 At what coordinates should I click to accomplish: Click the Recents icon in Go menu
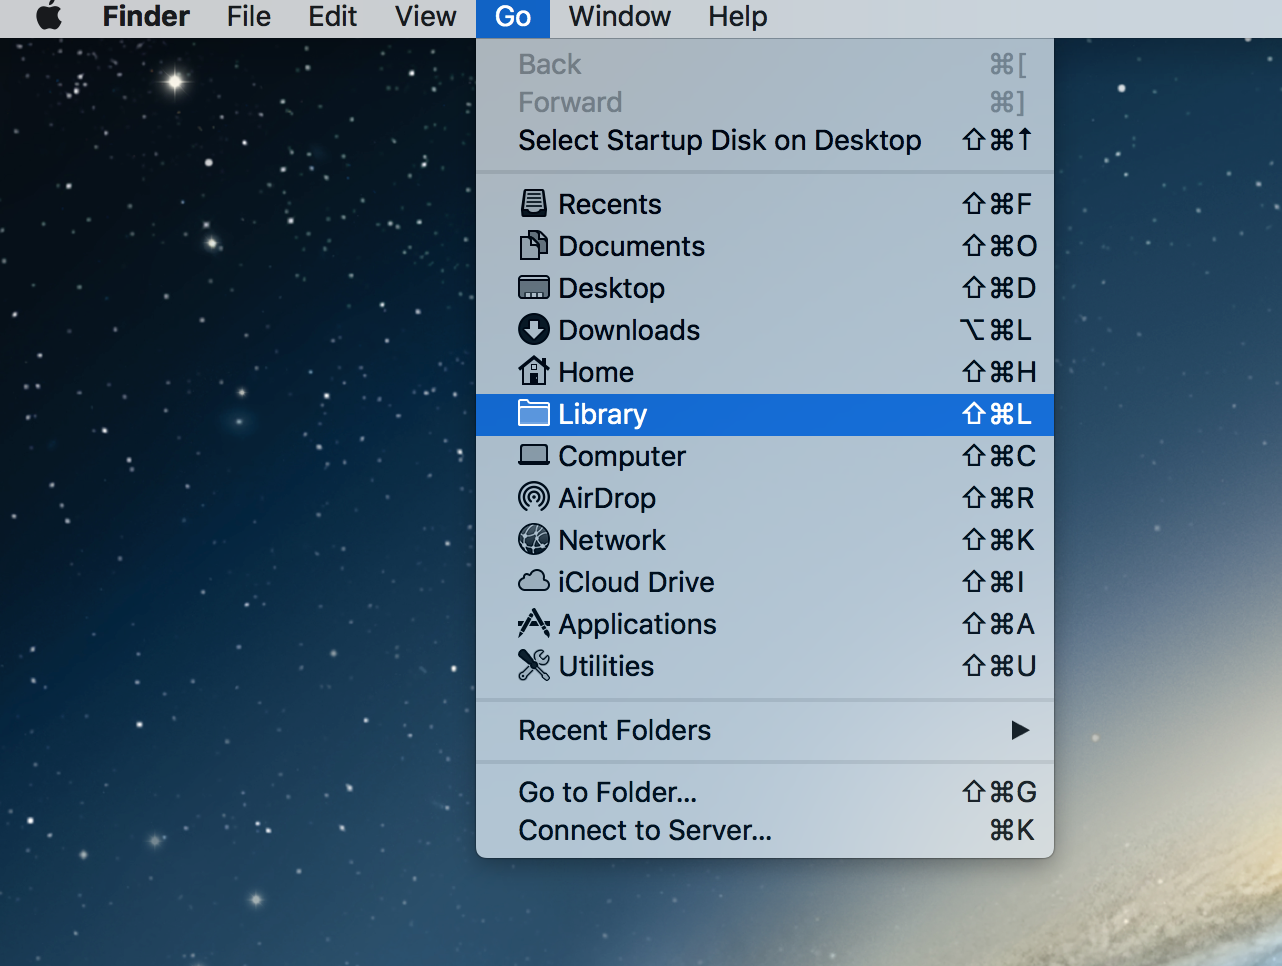pyautogui.click(x=534, y=203)
